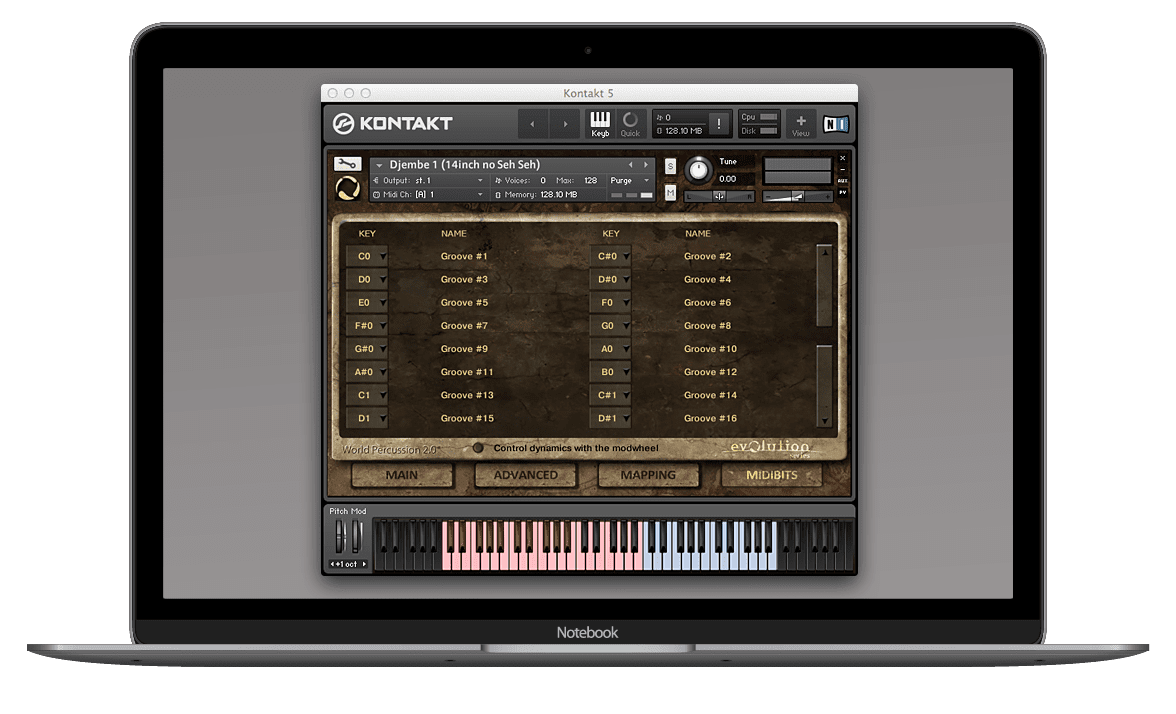Solo the Djembe instrument
Image resolution: width=1176 pixels, height=714 pixels.
(670, 166)
